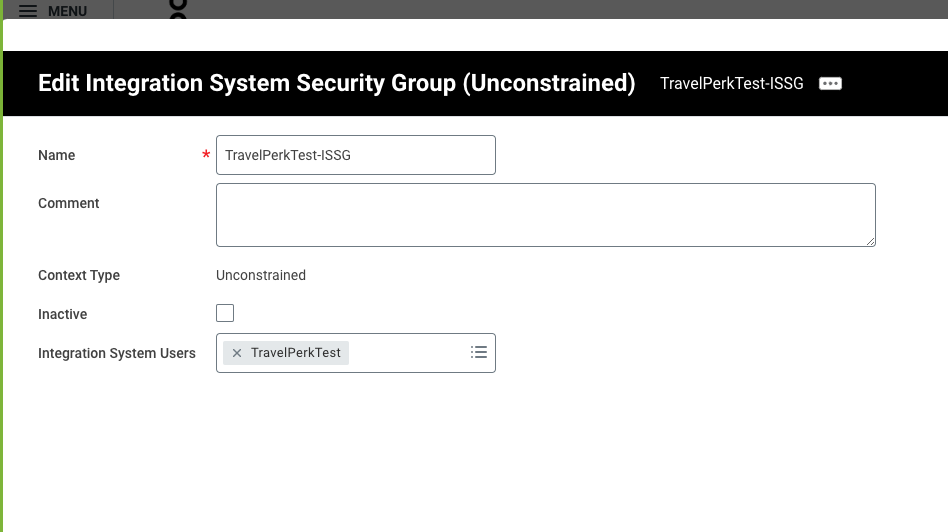Focus the Name input field
This screenshot has width=948, height=532.
tap(356, 155)
